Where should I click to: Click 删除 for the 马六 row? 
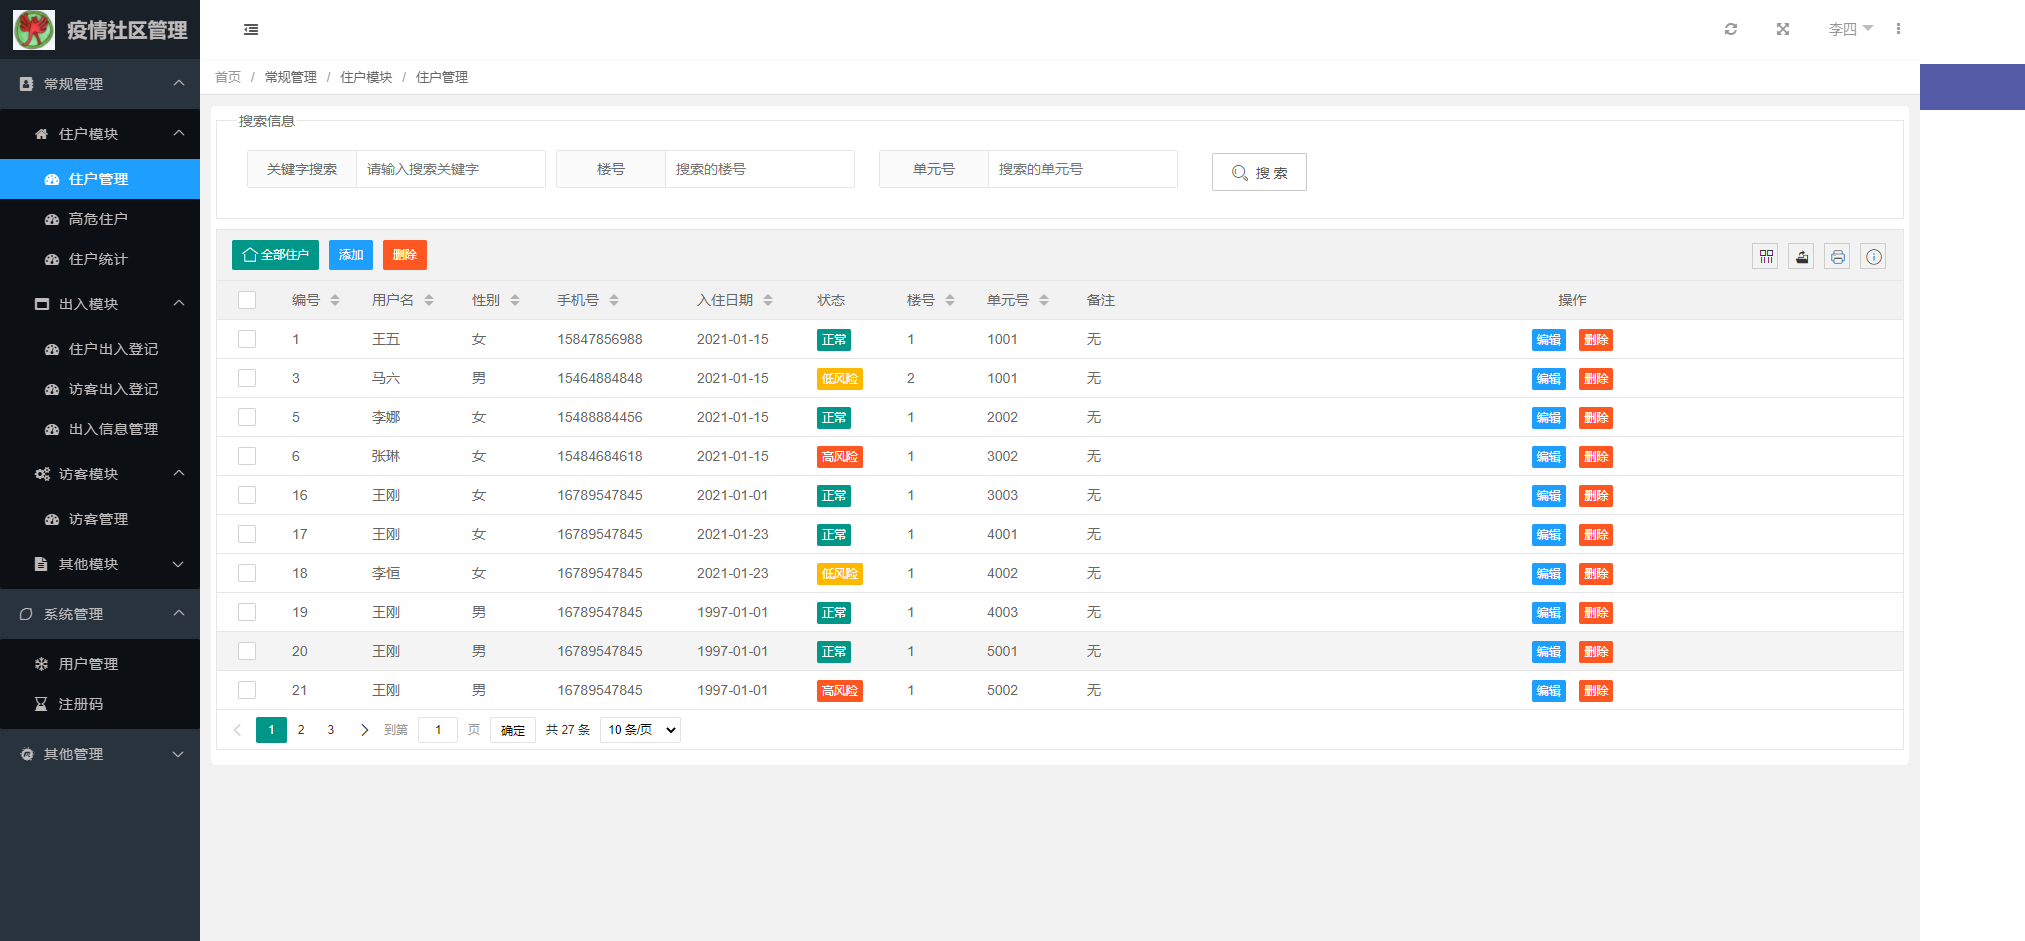tap(1596, 379)
